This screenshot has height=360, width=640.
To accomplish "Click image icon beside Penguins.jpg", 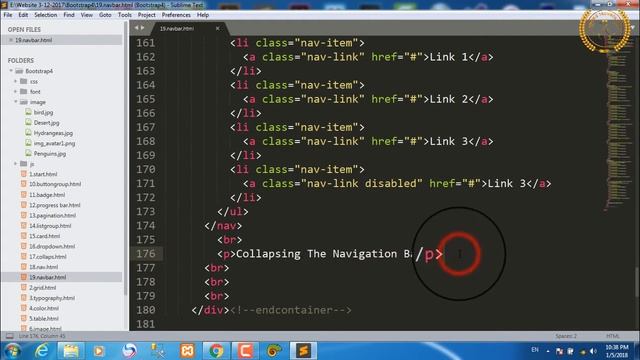I will [x=28, y=153].
